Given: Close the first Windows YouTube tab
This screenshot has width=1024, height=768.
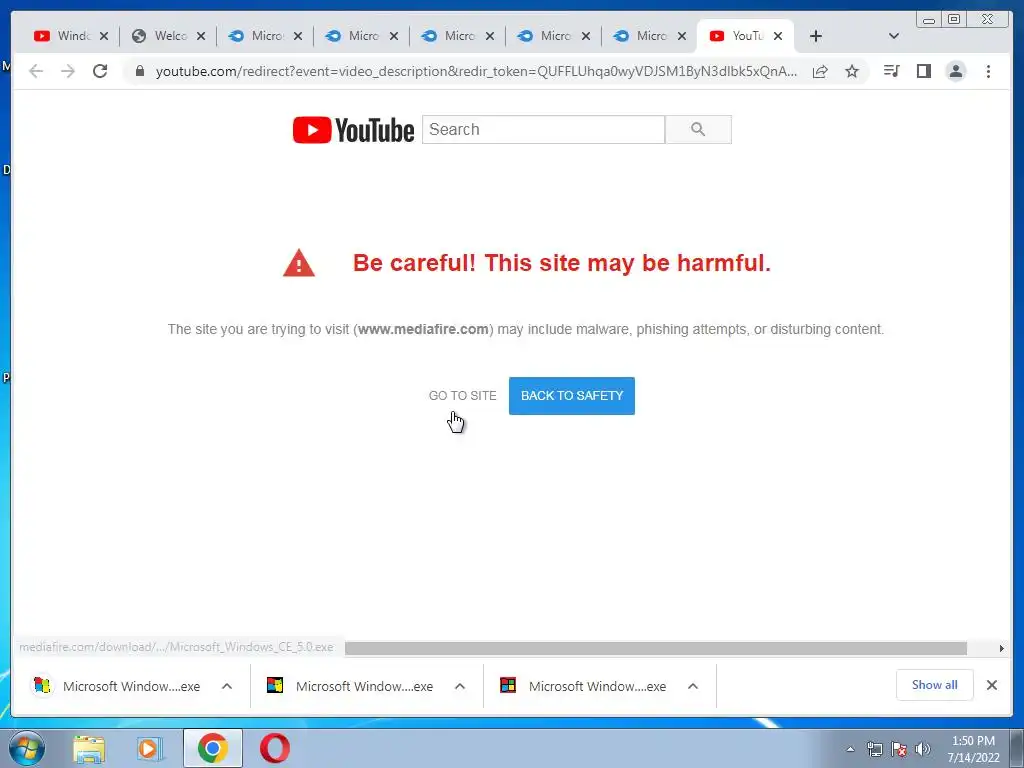Looking at the screenshot, I should tap(104, 36).
